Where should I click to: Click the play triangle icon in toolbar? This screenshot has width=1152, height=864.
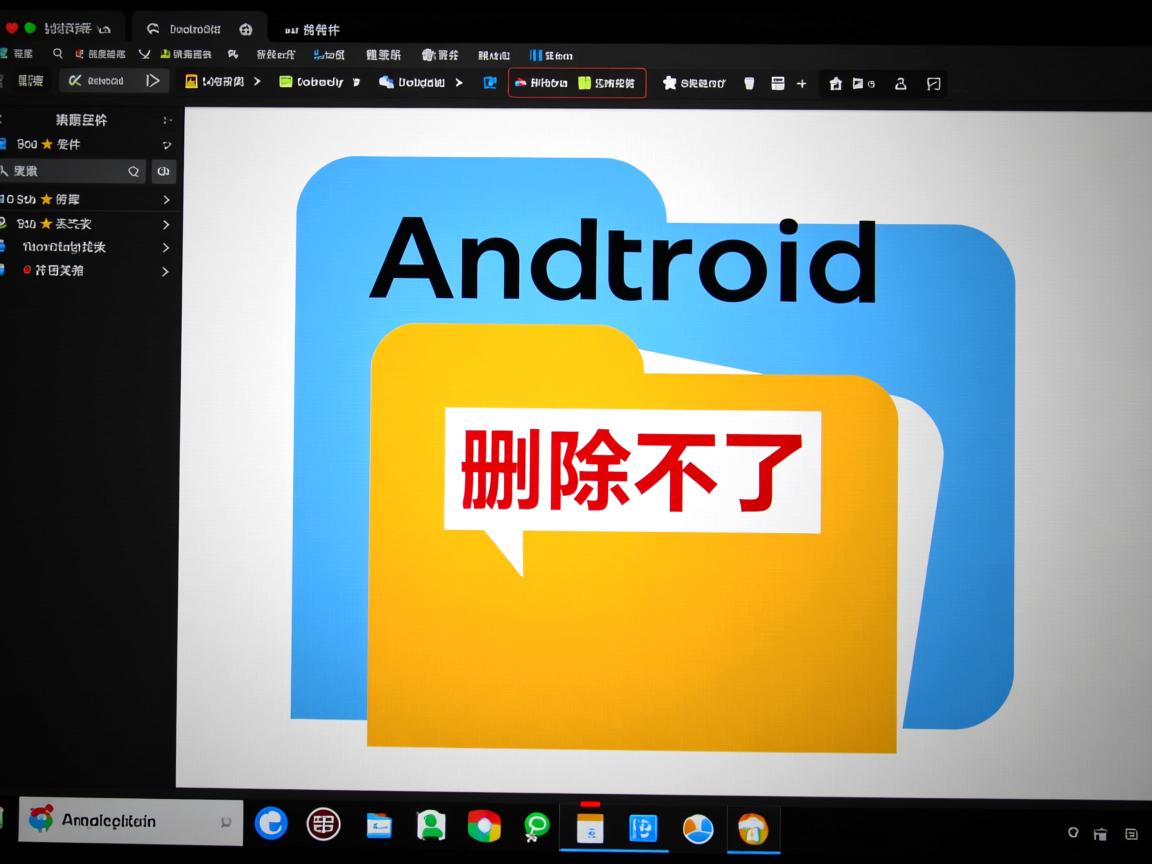coord(152,81)
